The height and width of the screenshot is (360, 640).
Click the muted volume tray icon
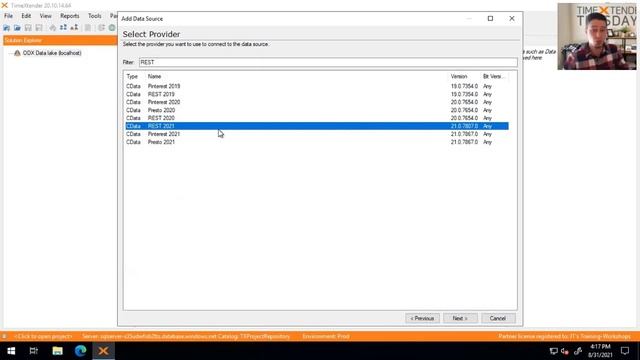tap(565, 351)
